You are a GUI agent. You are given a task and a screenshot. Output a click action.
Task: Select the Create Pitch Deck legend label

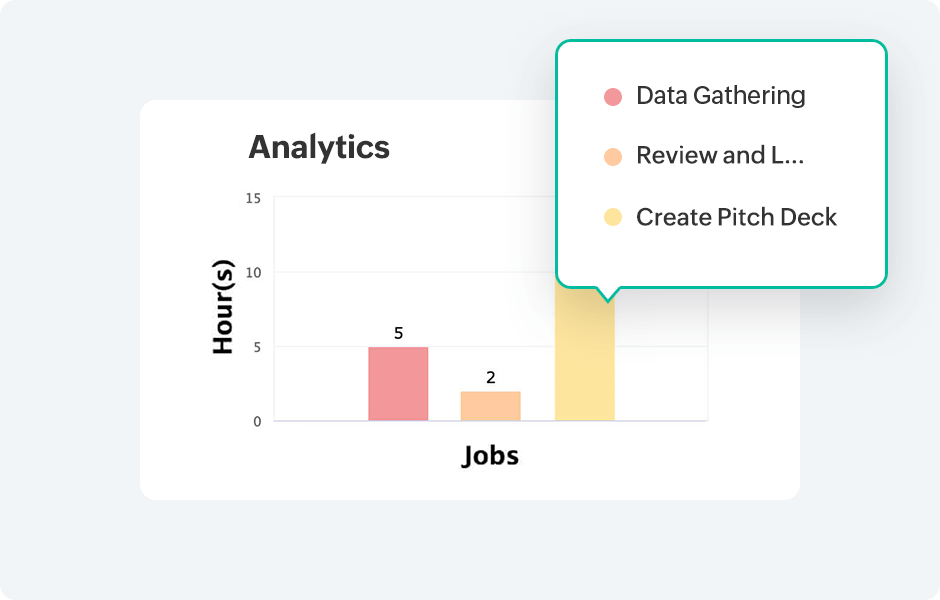tap(736, 217)
